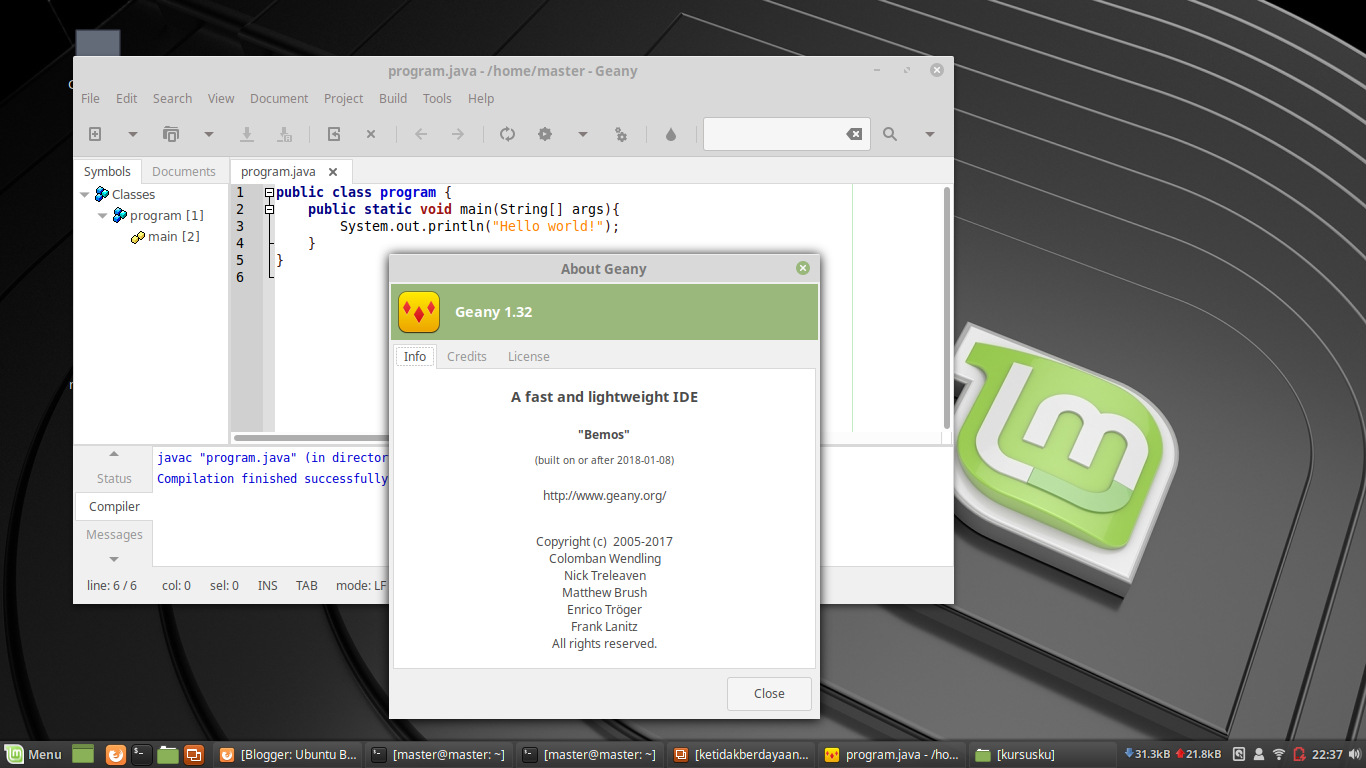This screenshot has height=768, width=1366.
Task: Create a new file with the toolbar New icon
Action: (x=95, y=134)
